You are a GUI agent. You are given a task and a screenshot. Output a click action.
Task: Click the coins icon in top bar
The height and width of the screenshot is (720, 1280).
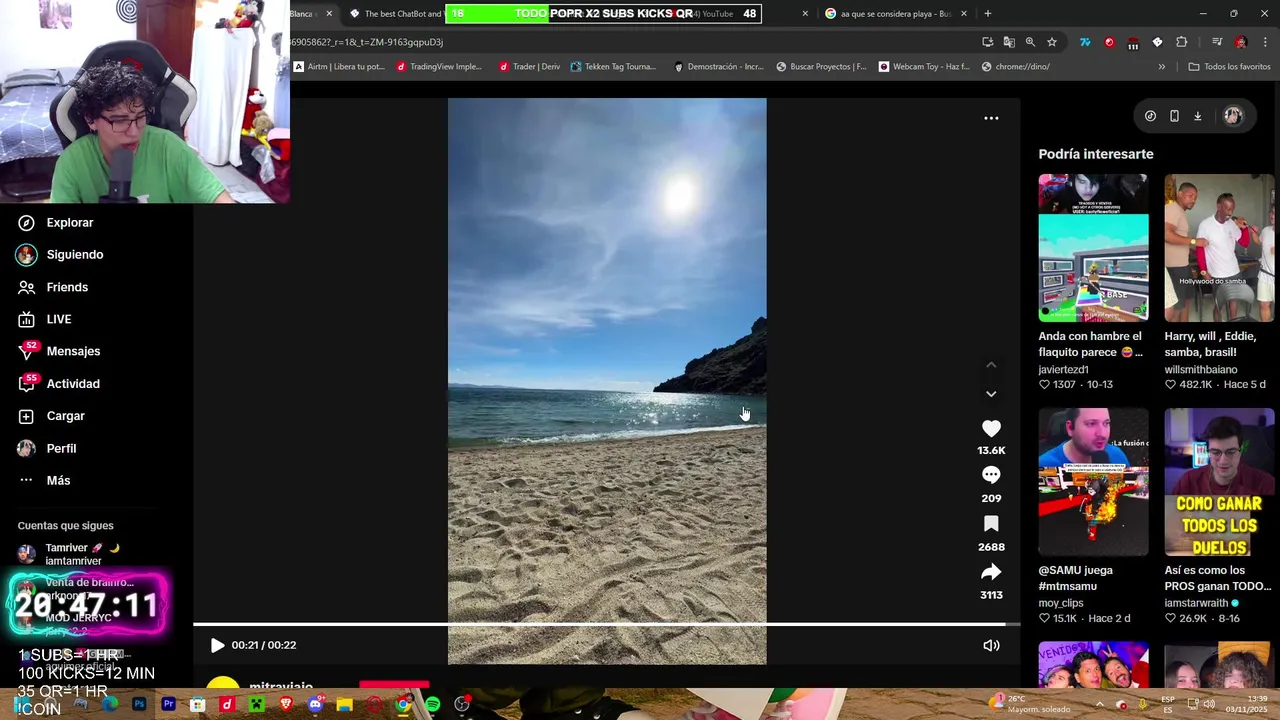click(1150, 116)
